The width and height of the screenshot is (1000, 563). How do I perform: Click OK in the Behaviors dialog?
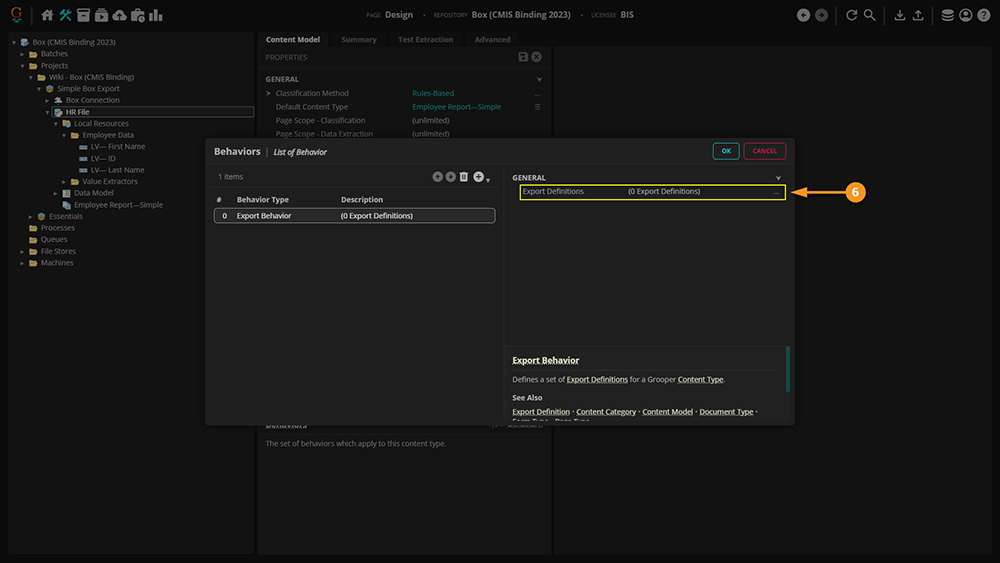(x=726, y=151)
